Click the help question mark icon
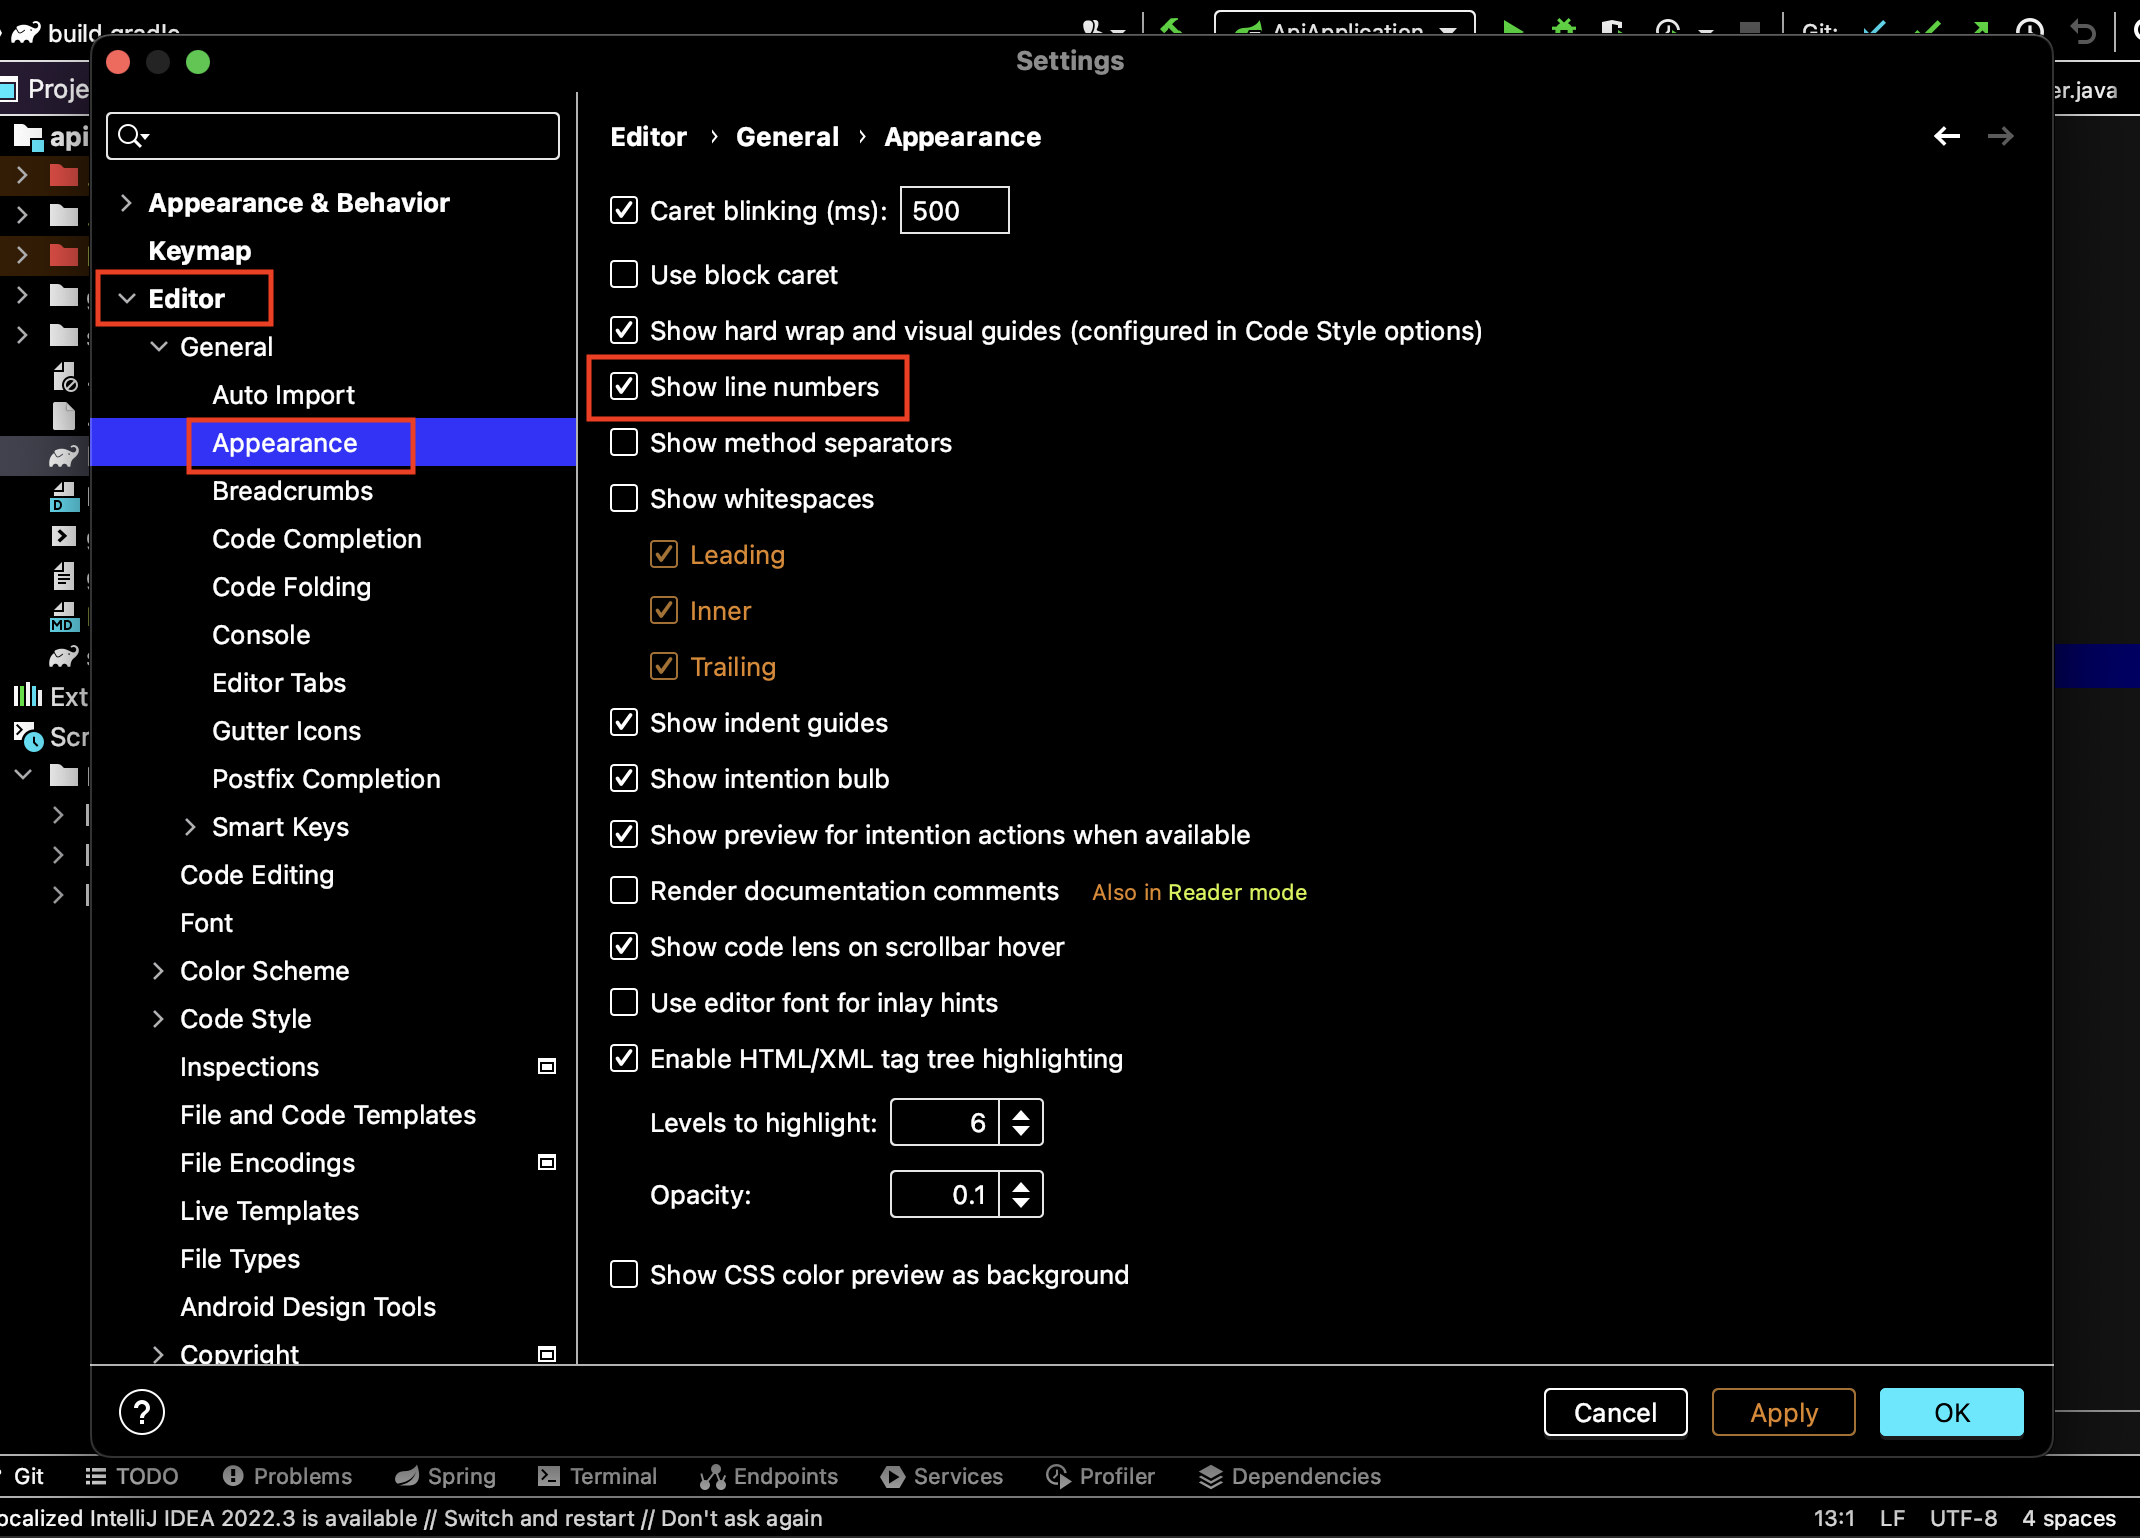Viewport: 2140px width, 1538px height. pyautogui.click(x=142, y=1411)
